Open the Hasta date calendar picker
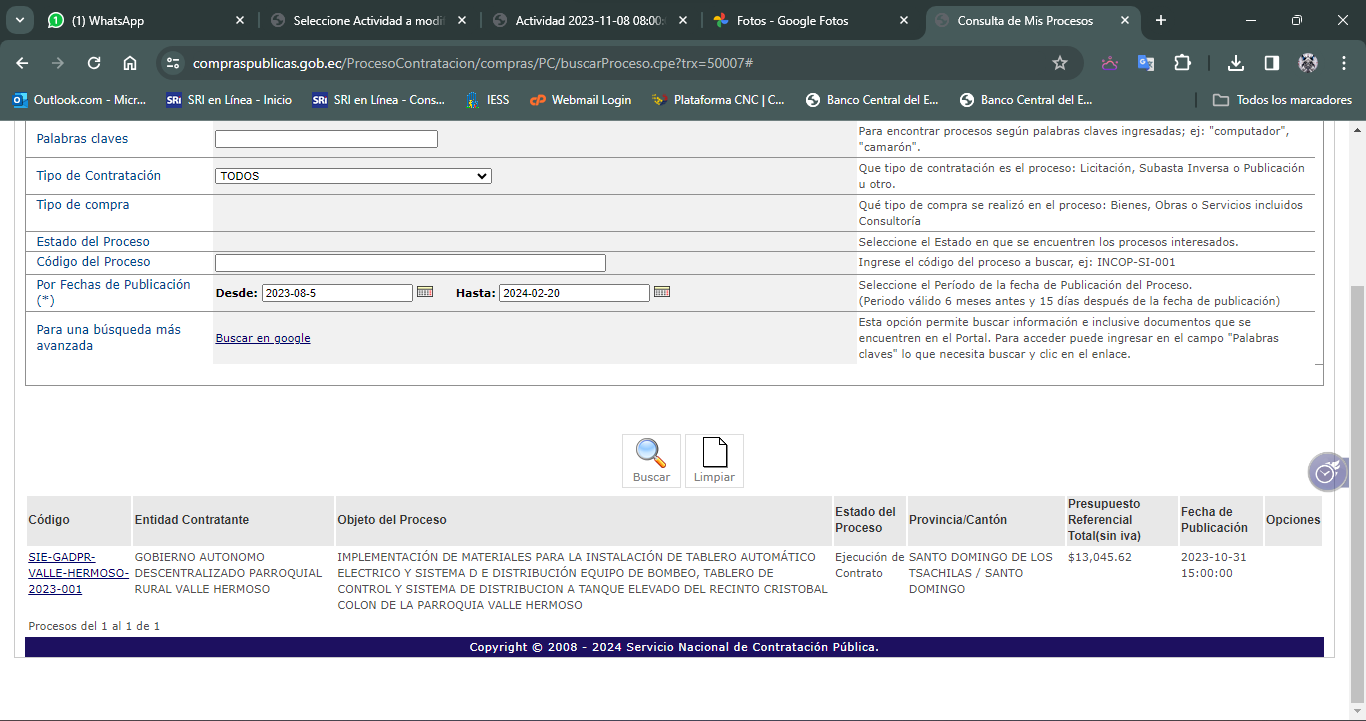Viewport: 1366px width, 721px height. (661, 292)
